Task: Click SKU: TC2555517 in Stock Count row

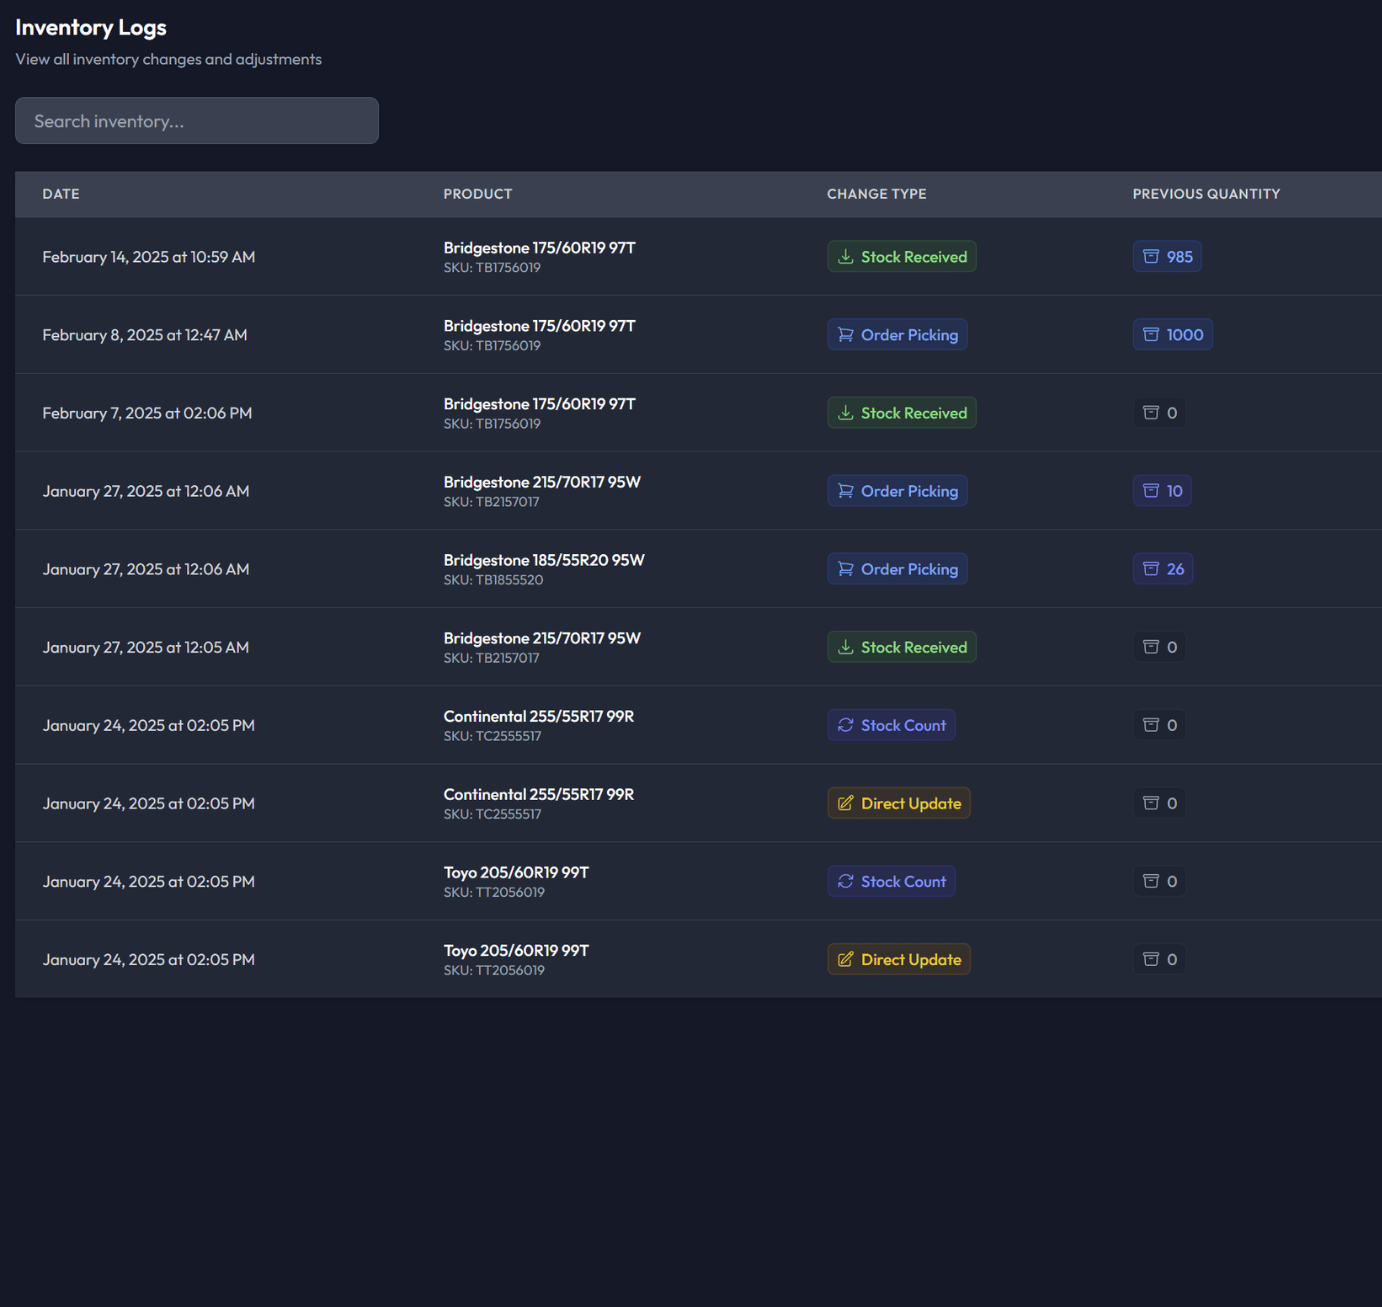Action: pos(493,736)
